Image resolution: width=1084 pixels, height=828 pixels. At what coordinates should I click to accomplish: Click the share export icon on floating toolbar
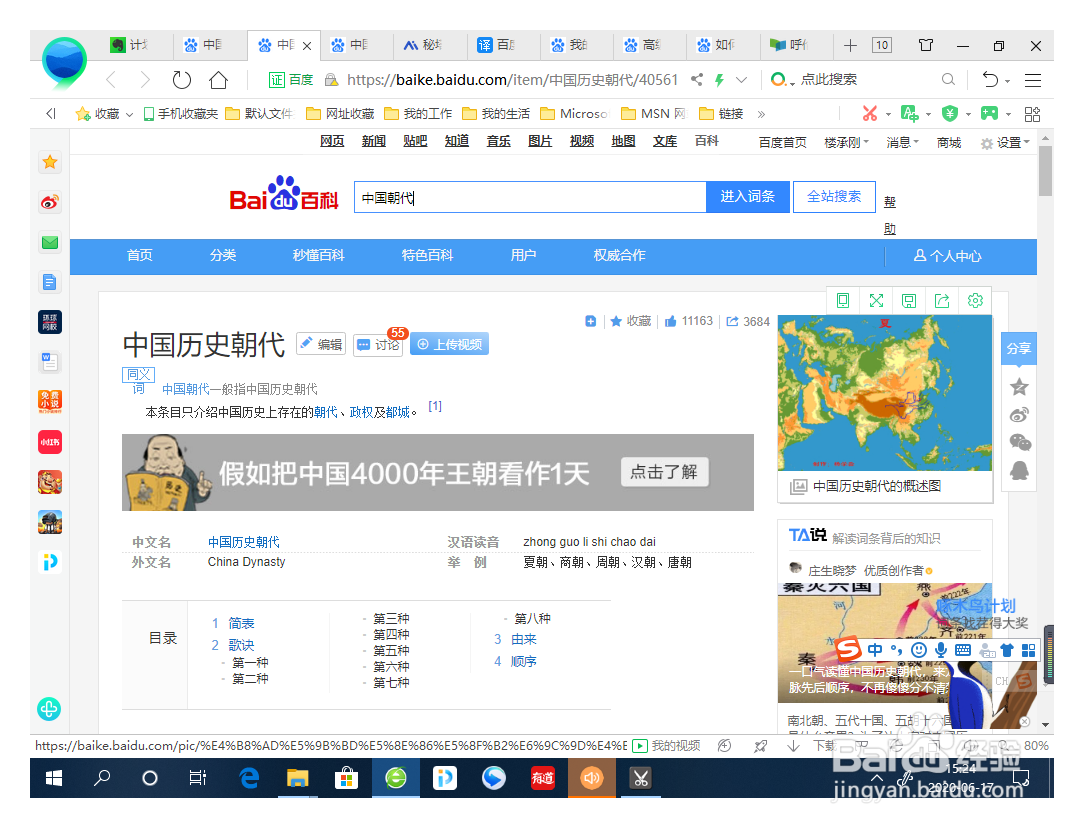click(942, 301)
